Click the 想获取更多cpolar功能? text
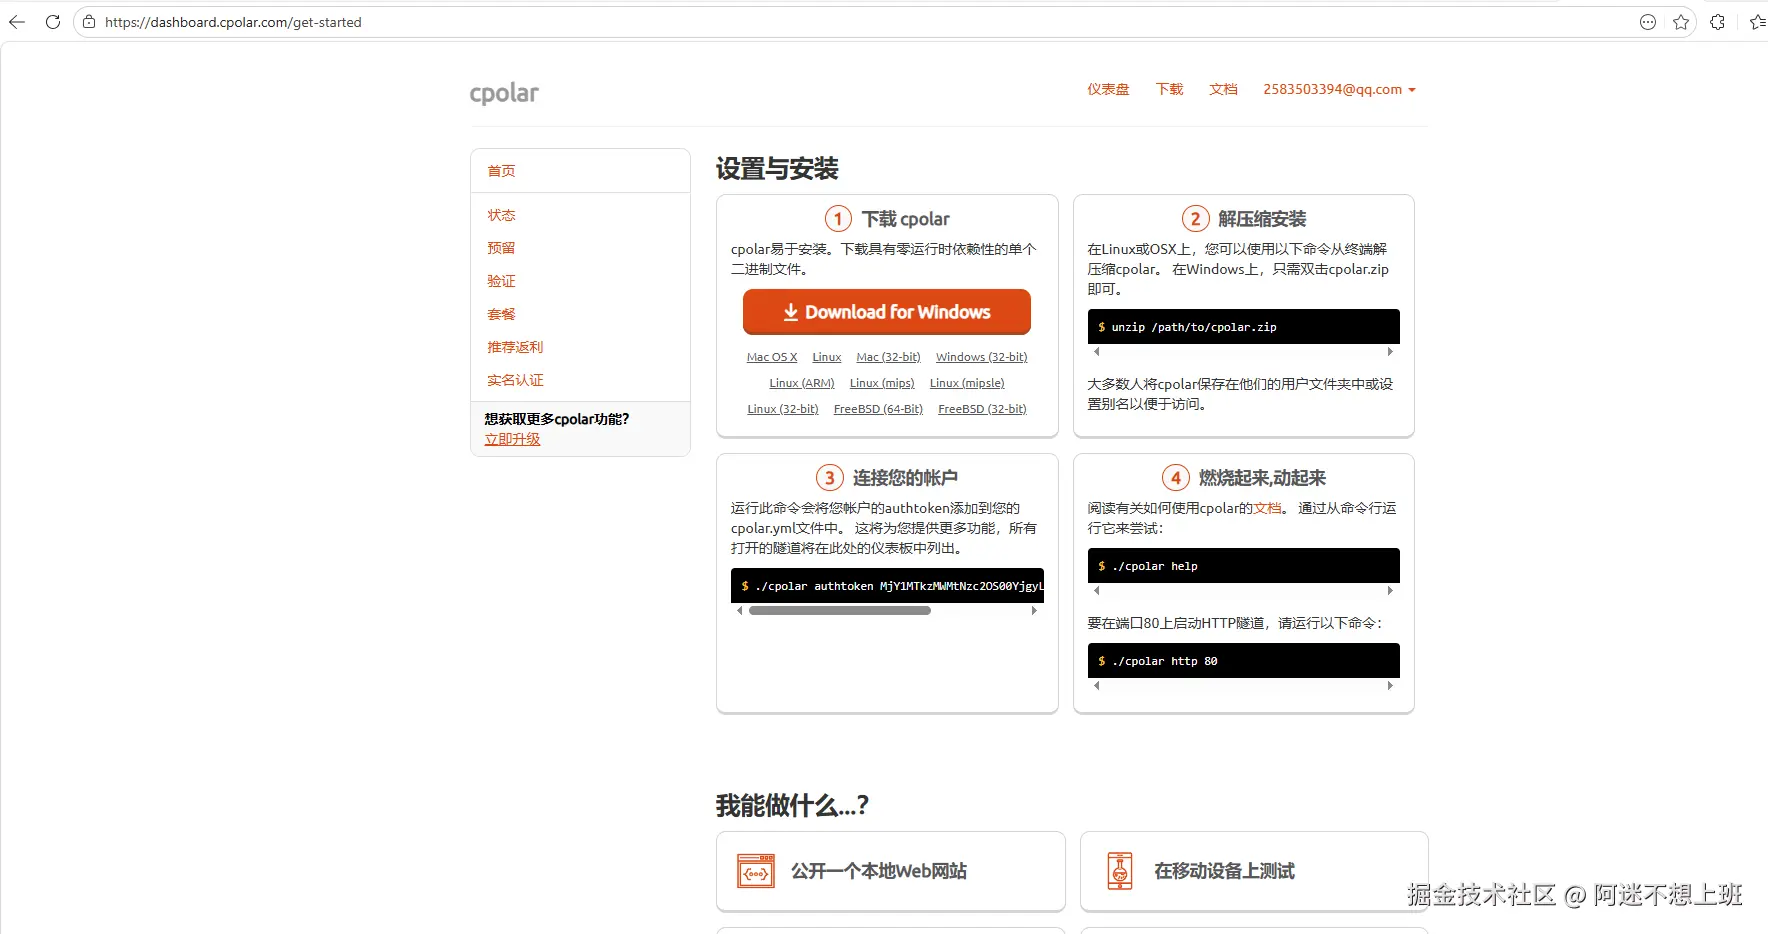The image size is (1768, 934). tap(557, 419)
